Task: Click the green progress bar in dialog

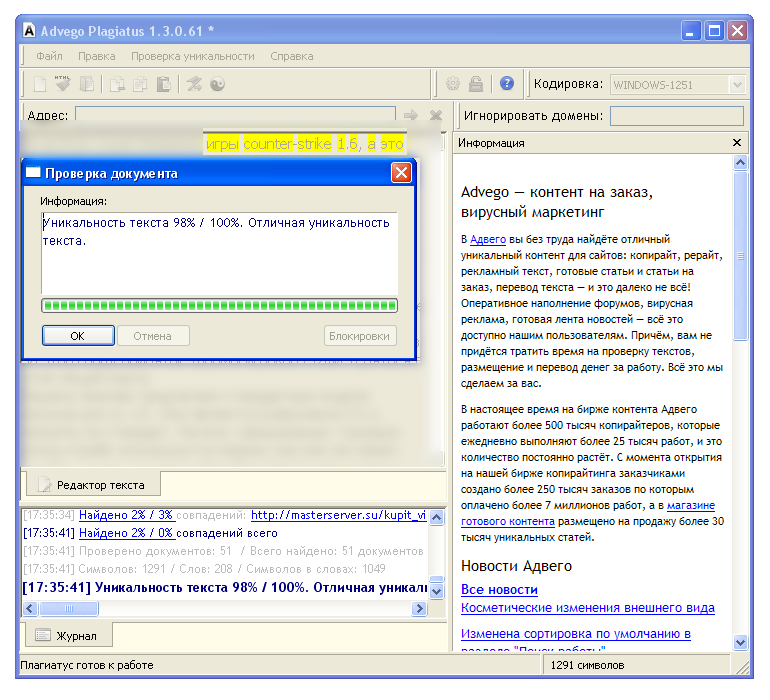Action: pyautogui.click(x=220, y=306)
